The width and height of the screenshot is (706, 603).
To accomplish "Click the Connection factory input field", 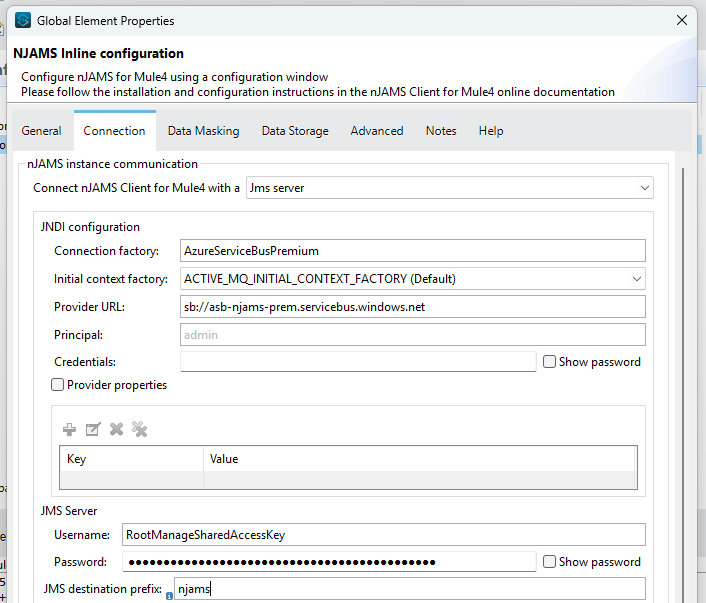I will click(412, 250).
